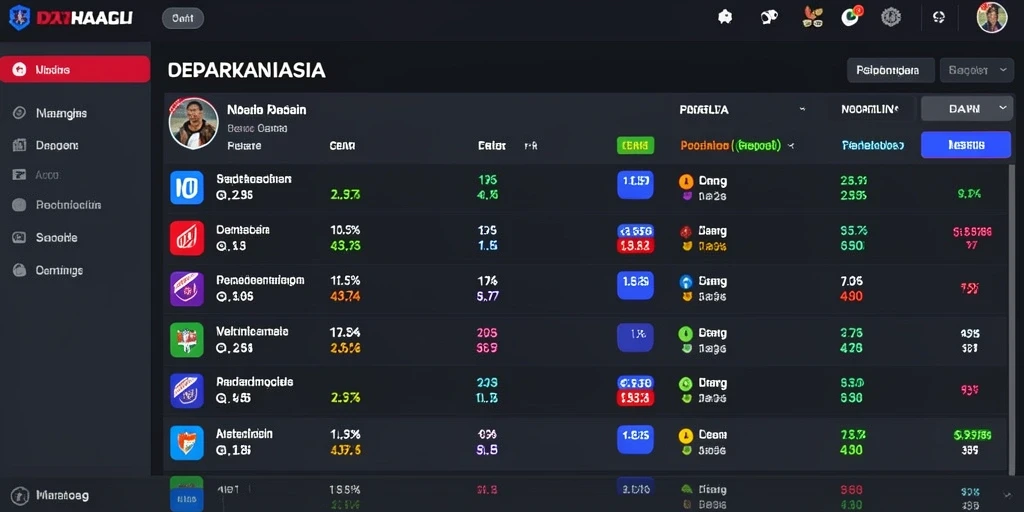Click the Oant pill button in the top bar

click(183, 18)
